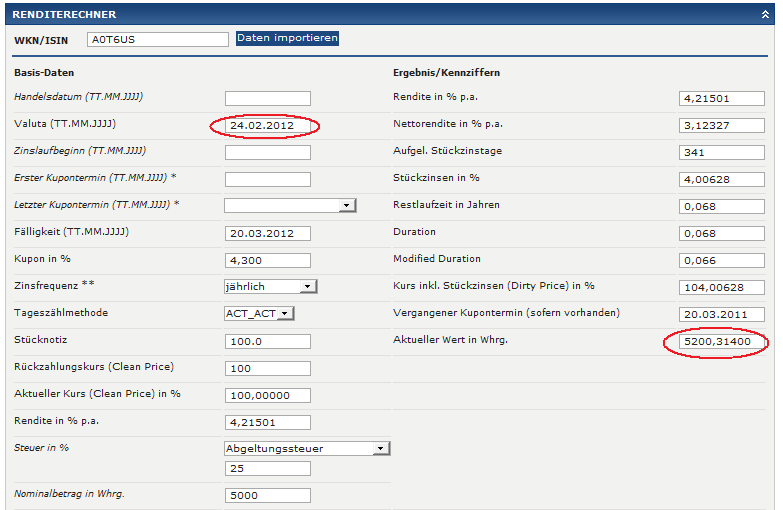This screenshot has height=510, width=783.
Task: Click the Stücknotiz input field
Action: (x=267, y=341)
